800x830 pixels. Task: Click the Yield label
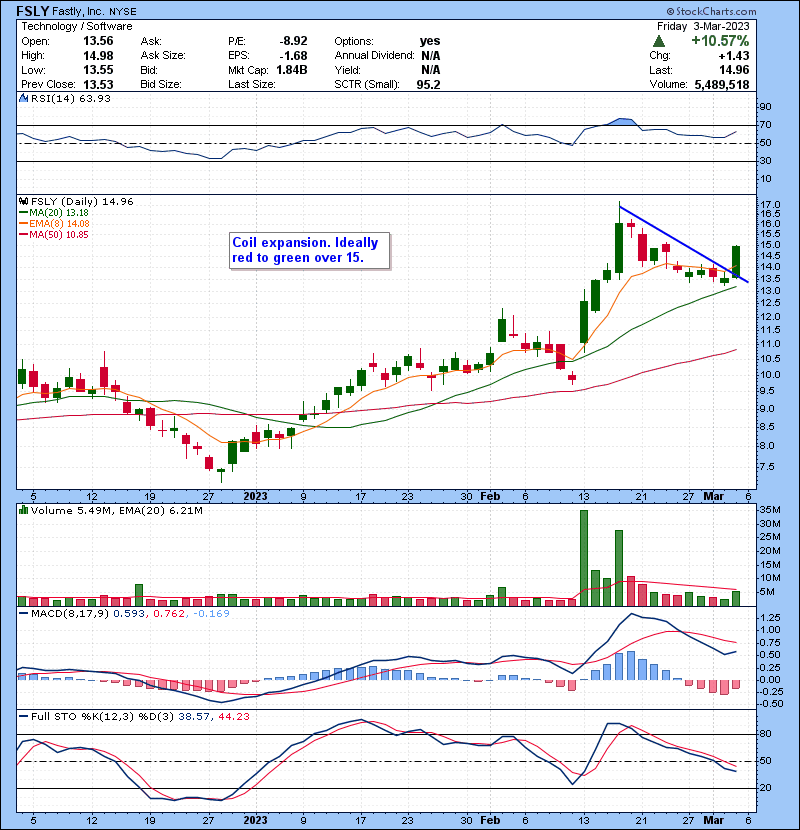point(347,70)
